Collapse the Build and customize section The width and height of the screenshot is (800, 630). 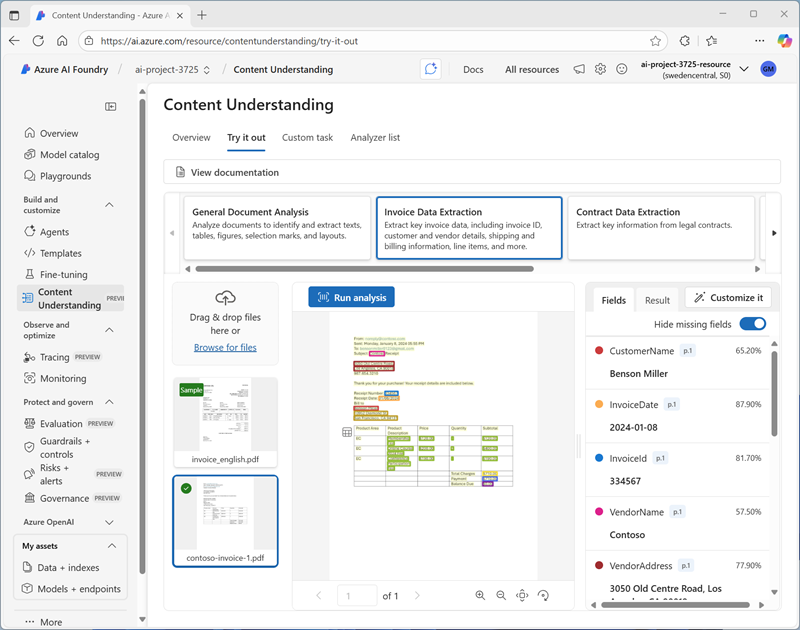coord(110,205)
